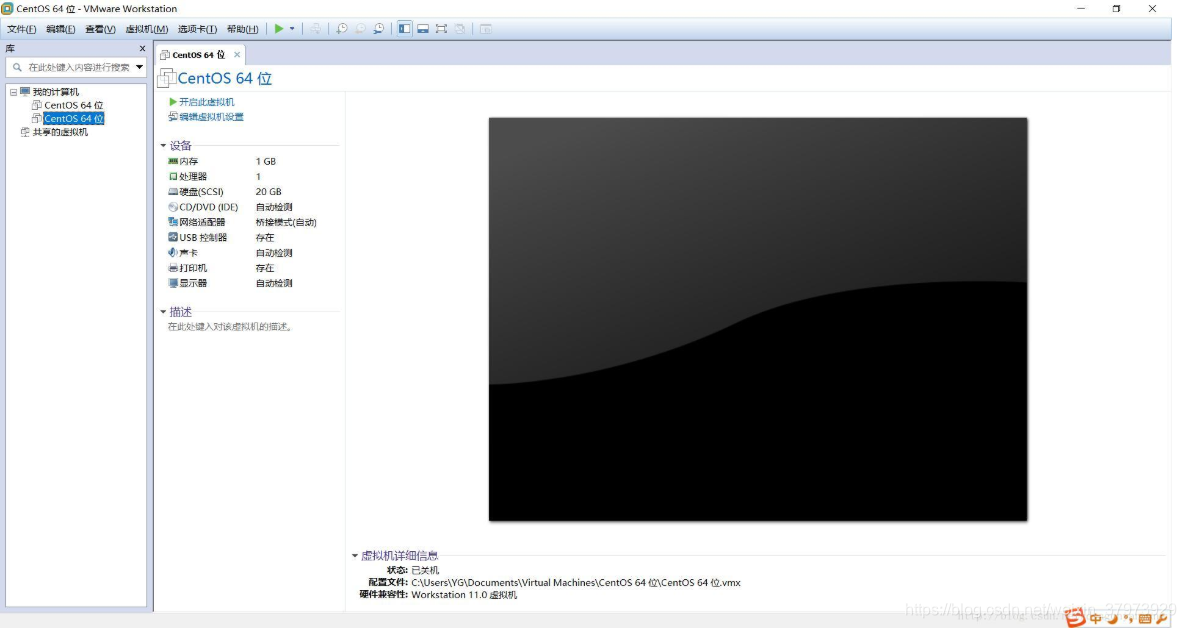The image size is (1186, 628).
Task: Collapse the 描述 section
Action: point(163,312)
